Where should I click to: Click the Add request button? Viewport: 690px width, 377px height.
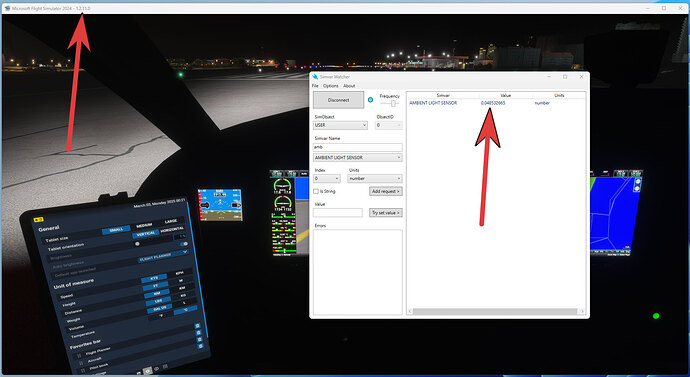coord(385,191)
